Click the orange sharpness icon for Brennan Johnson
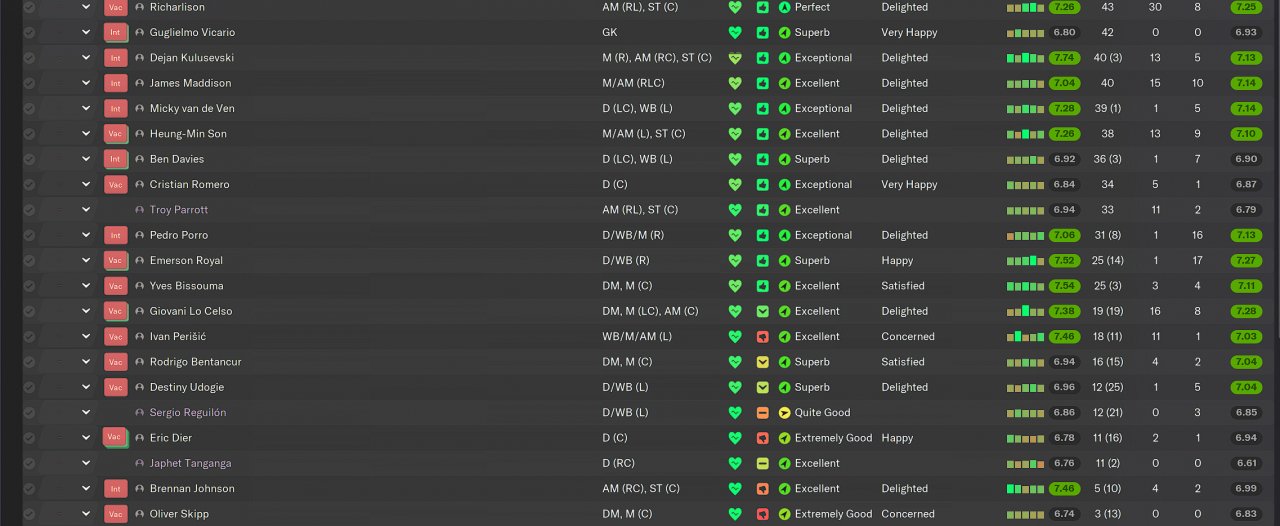 pos(762,489)
